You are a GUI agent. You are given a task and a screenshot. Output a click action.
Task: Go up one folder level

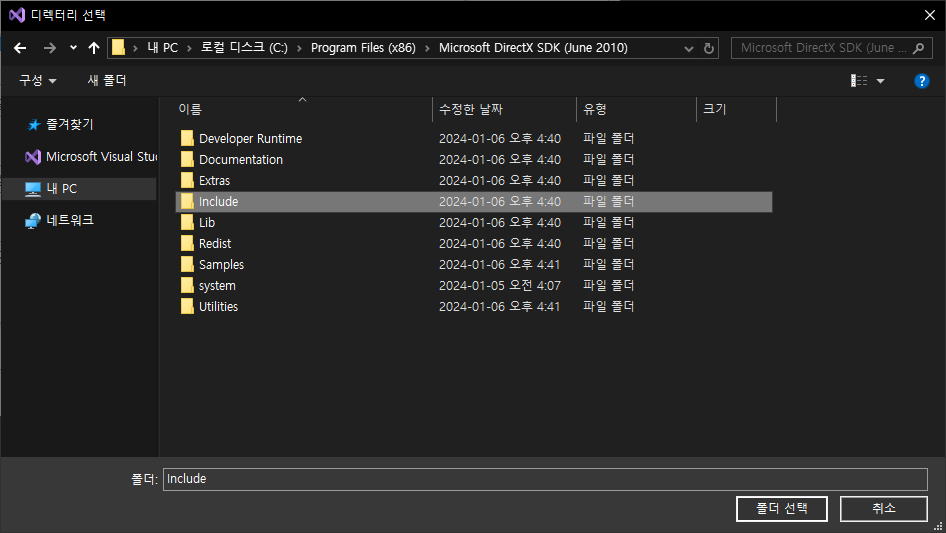[x=94, y=48]
